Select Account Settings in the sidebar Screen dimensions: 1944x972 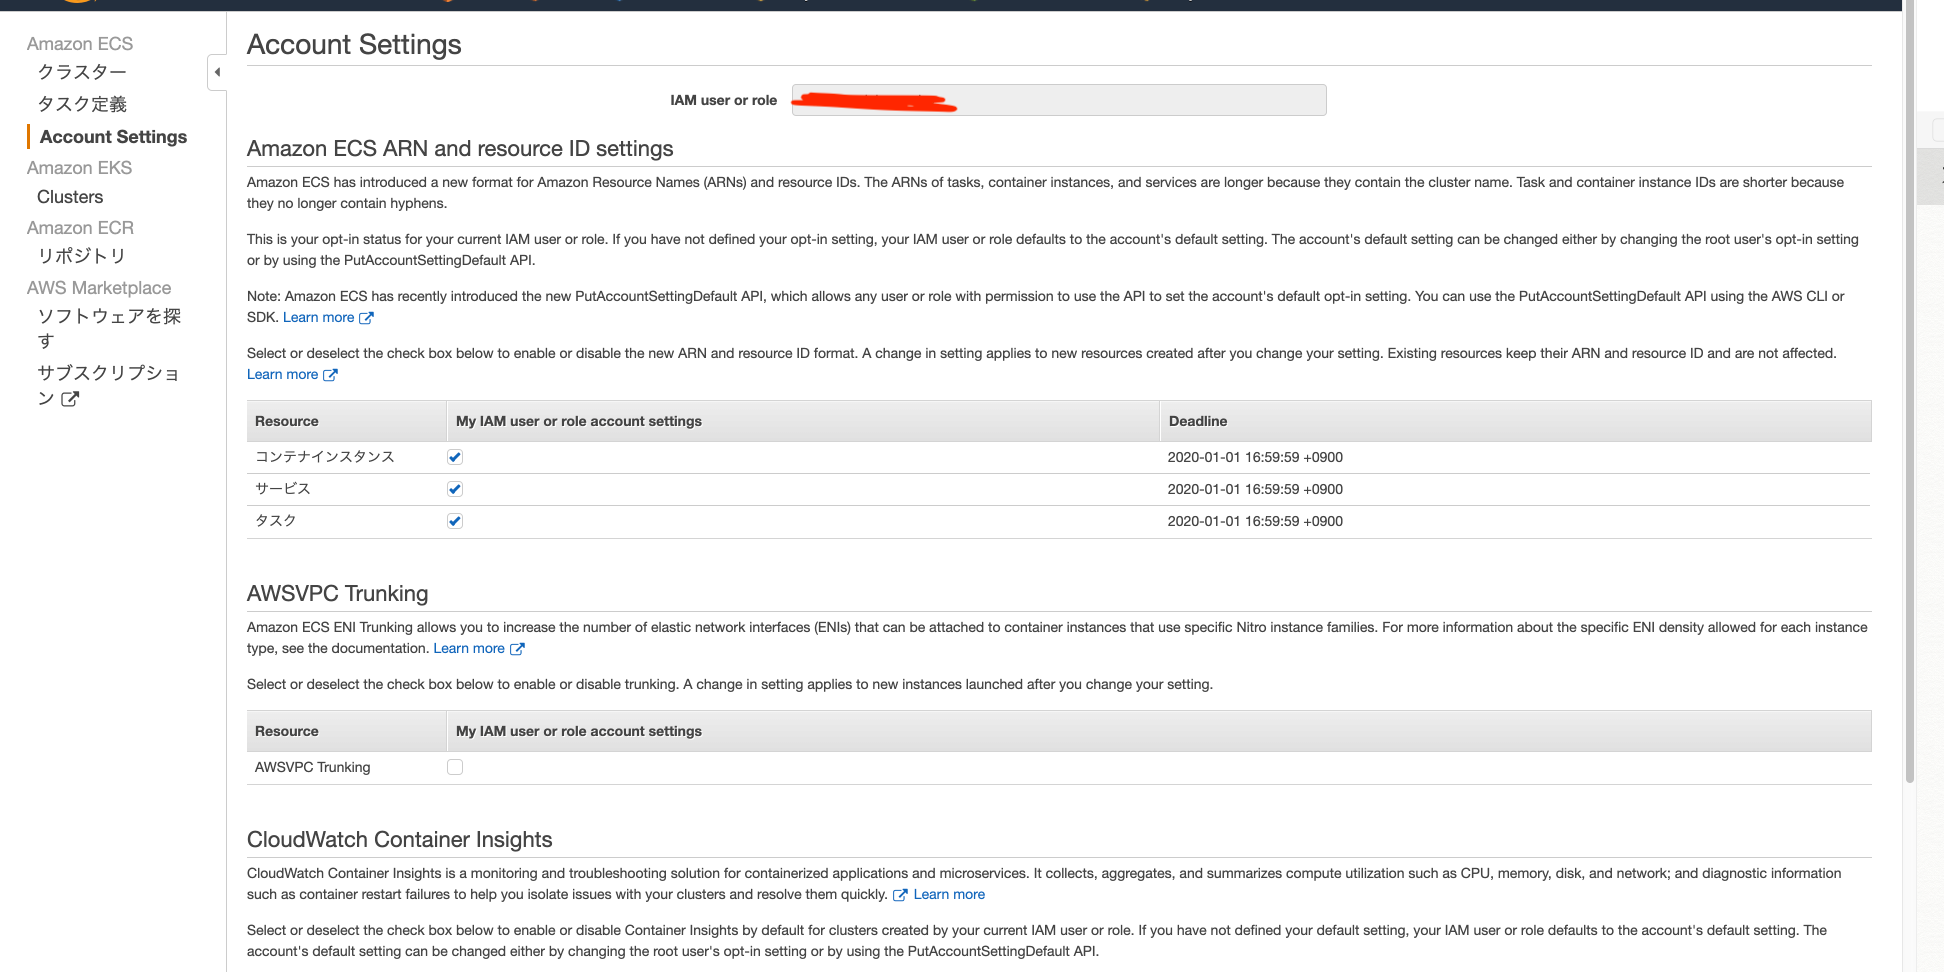coord(113,137)
